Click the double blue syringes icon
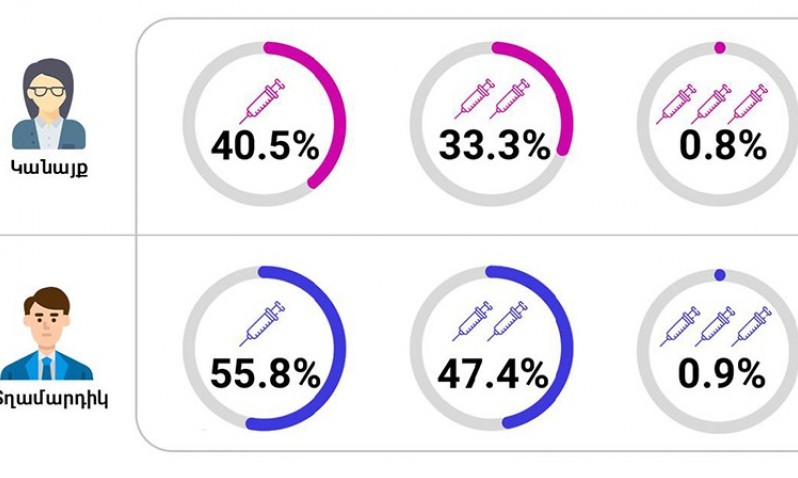The image size is (798, 478). pos(491,321)
